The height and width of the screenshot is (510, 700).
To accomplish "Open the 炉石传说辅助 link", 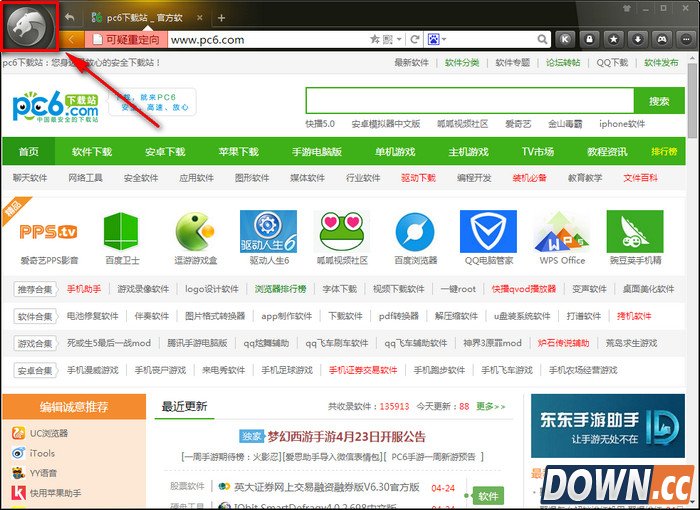I will coord(563,343).
